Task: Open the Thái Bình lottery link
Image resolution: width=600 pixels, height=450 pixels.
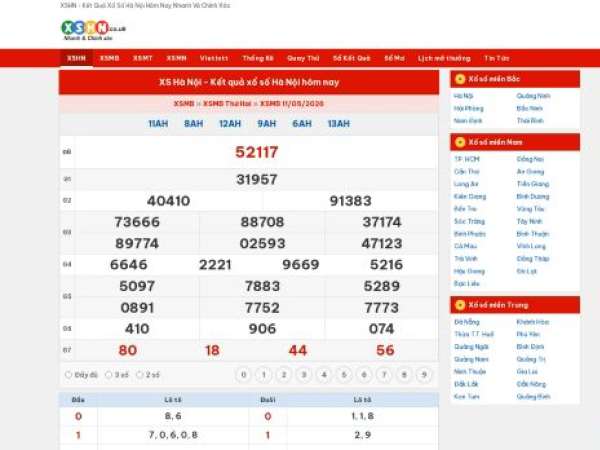Action: coord(530,121)
